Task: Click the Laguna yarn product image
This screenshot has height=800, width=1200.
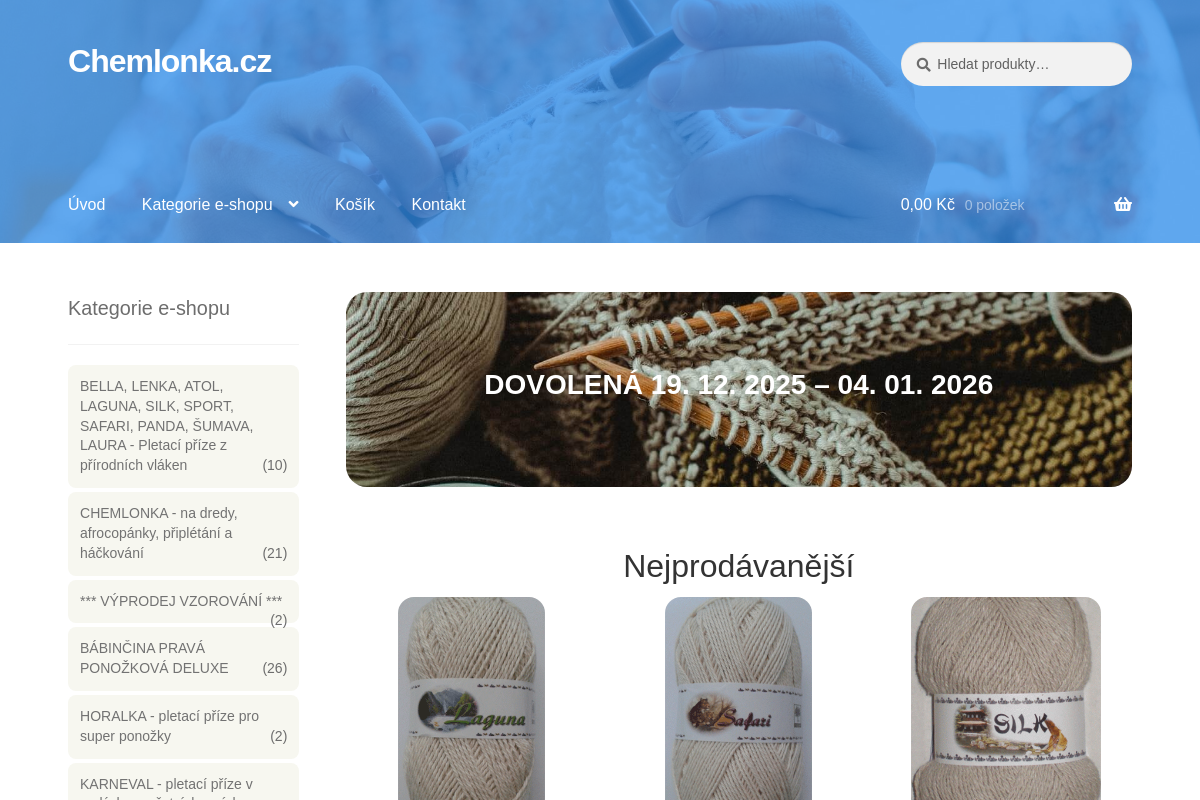Action: [471, 698]
